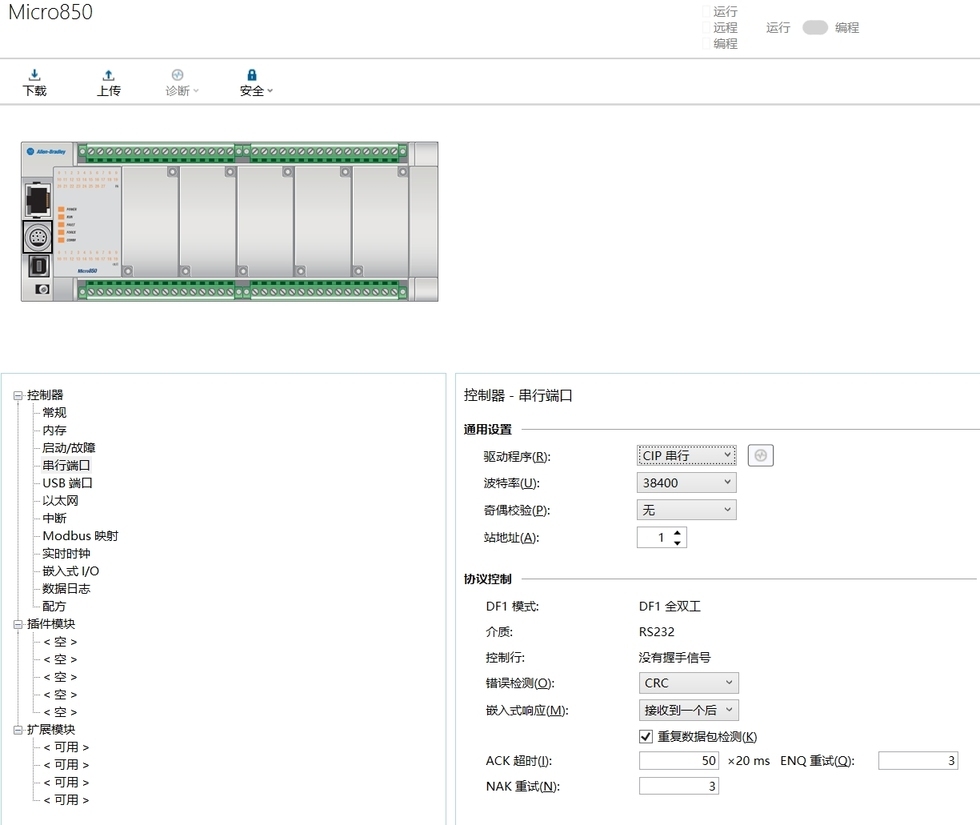Click the 协议控制 section header

point(488,579)
